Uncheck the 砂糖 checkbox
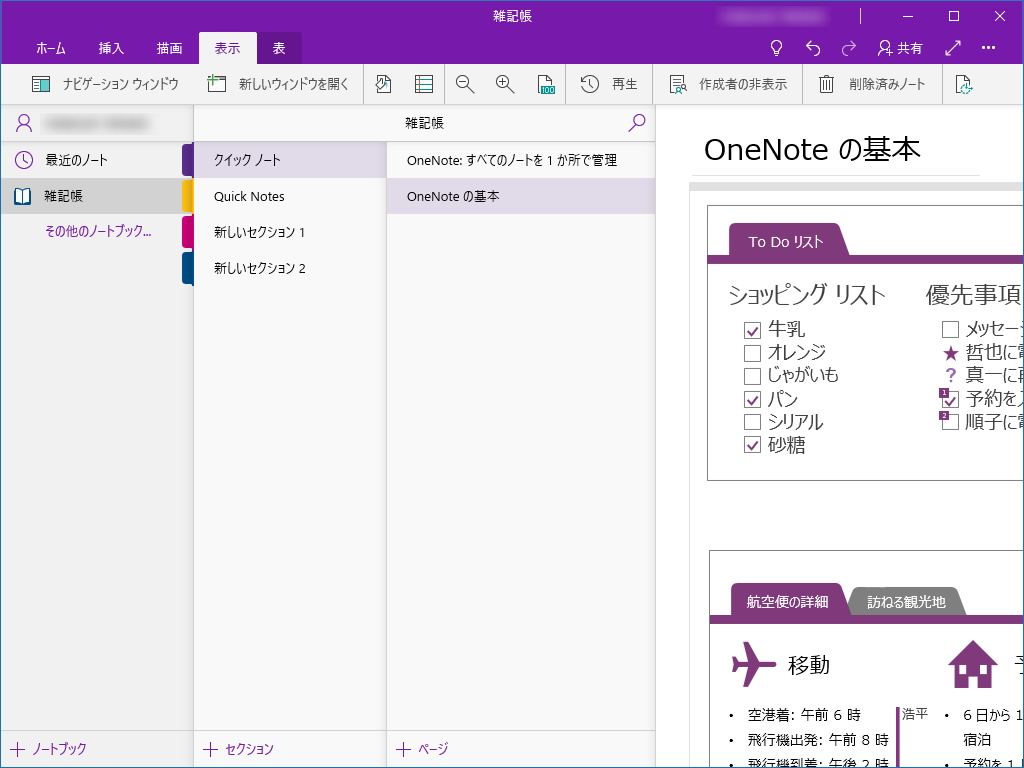 tap(752, 445)
